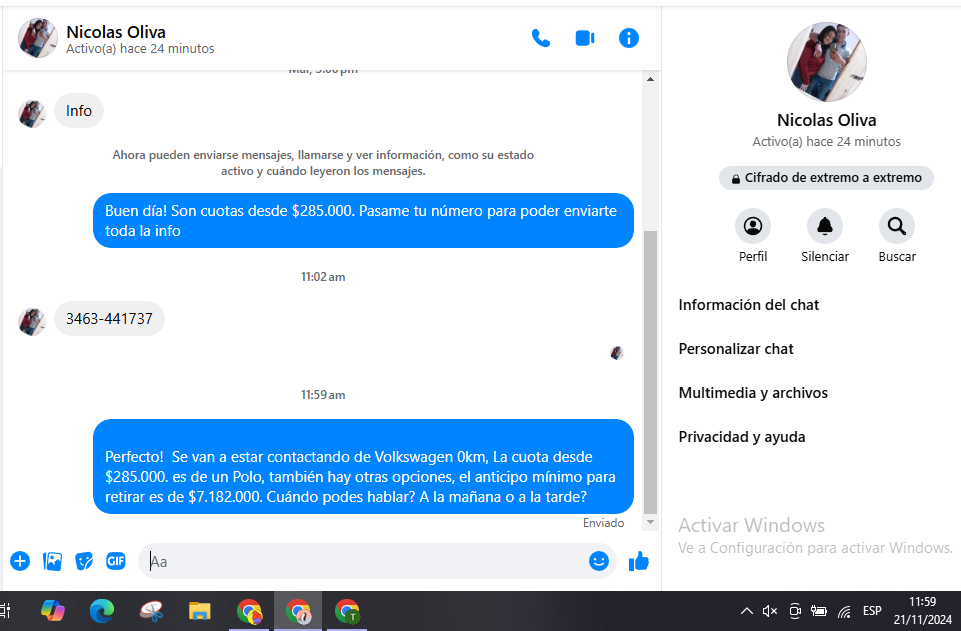Click the Enviado status text
This screenshot has width=961, height=631.
tap(603, 523)
